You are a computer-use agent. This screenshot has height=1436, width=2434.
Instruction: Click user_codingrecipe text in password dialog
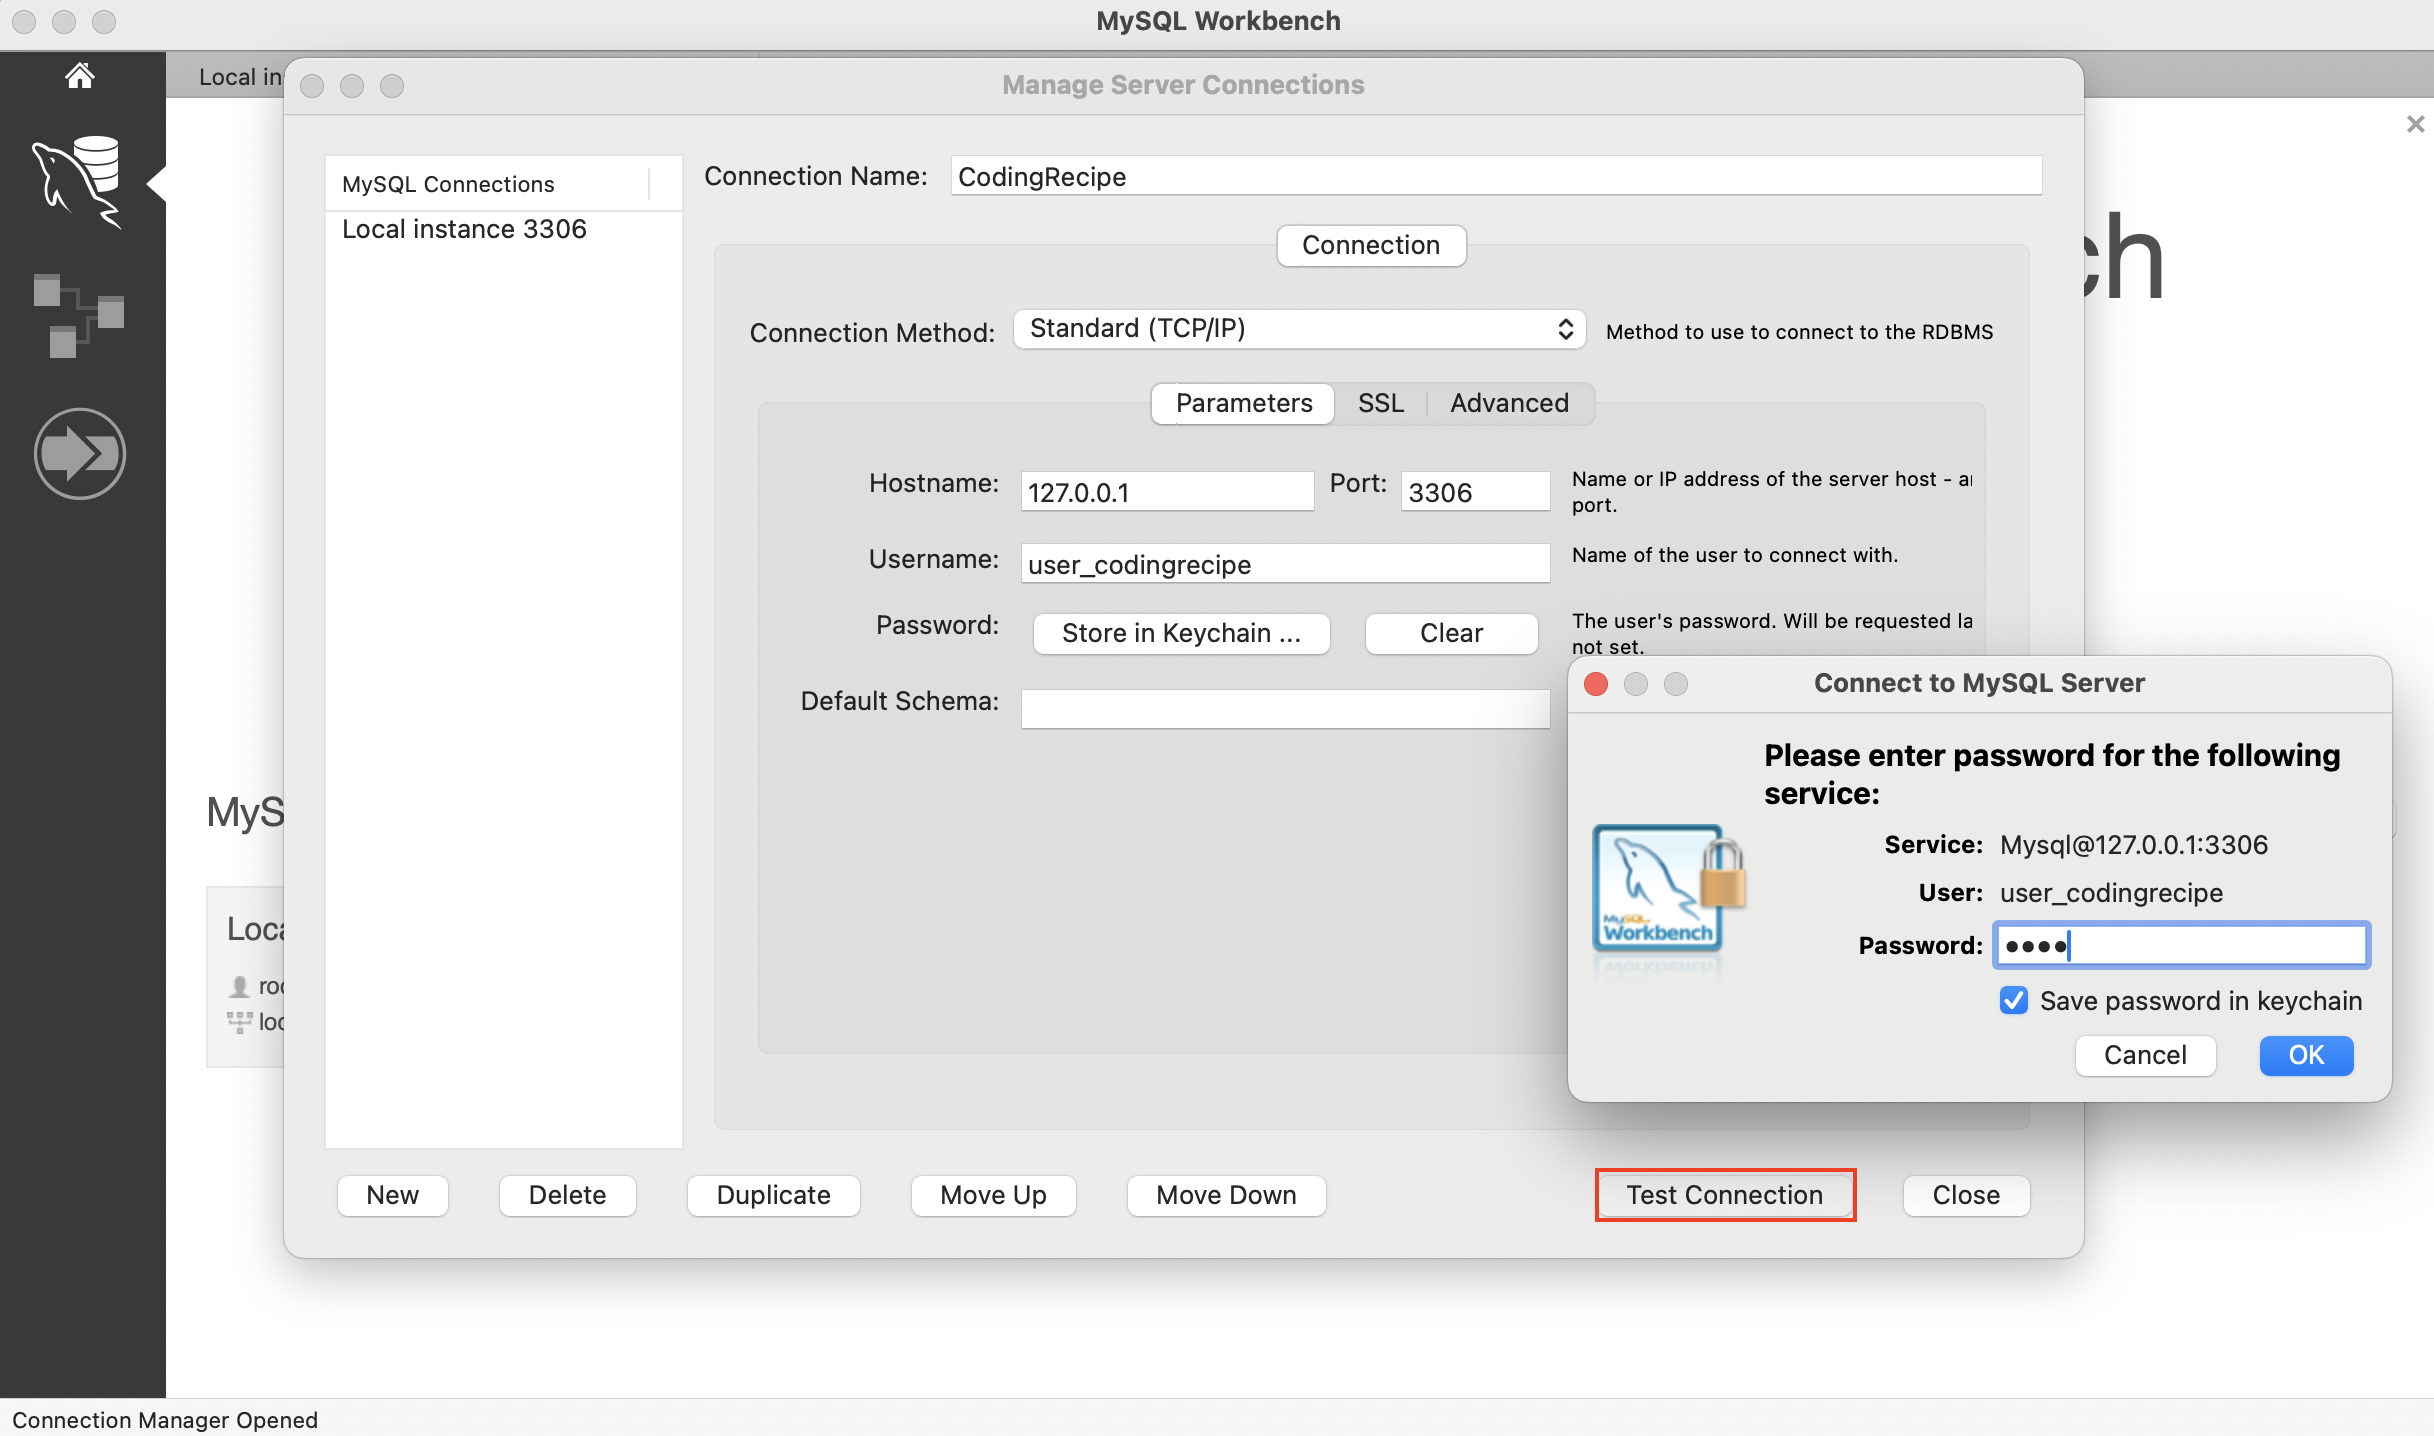2111,893
